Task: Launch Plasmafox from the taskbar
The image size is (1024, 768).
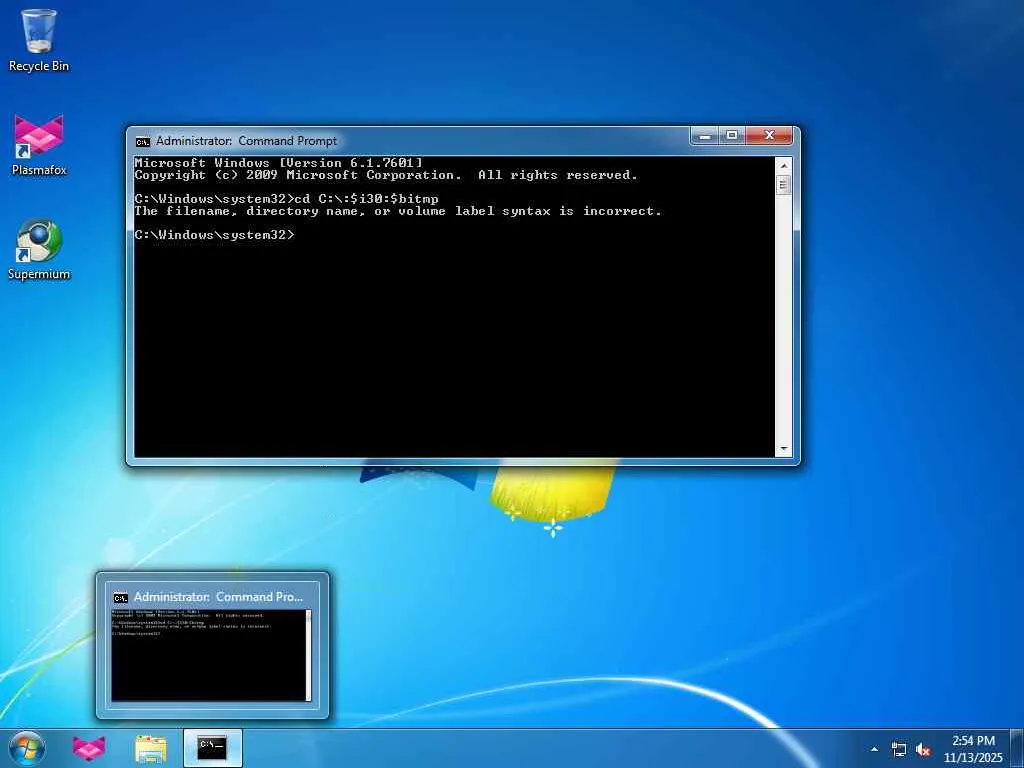Action: click(89, 748)
